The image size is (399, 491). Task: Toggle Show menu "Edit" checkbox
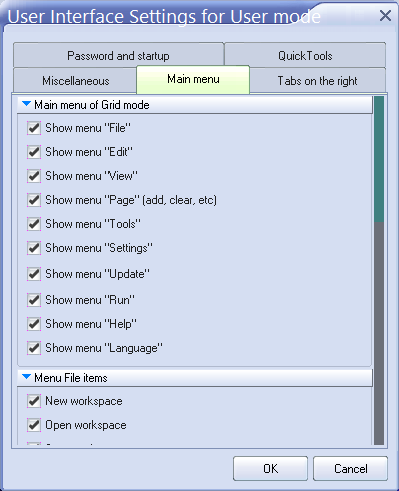click(34, 152)
